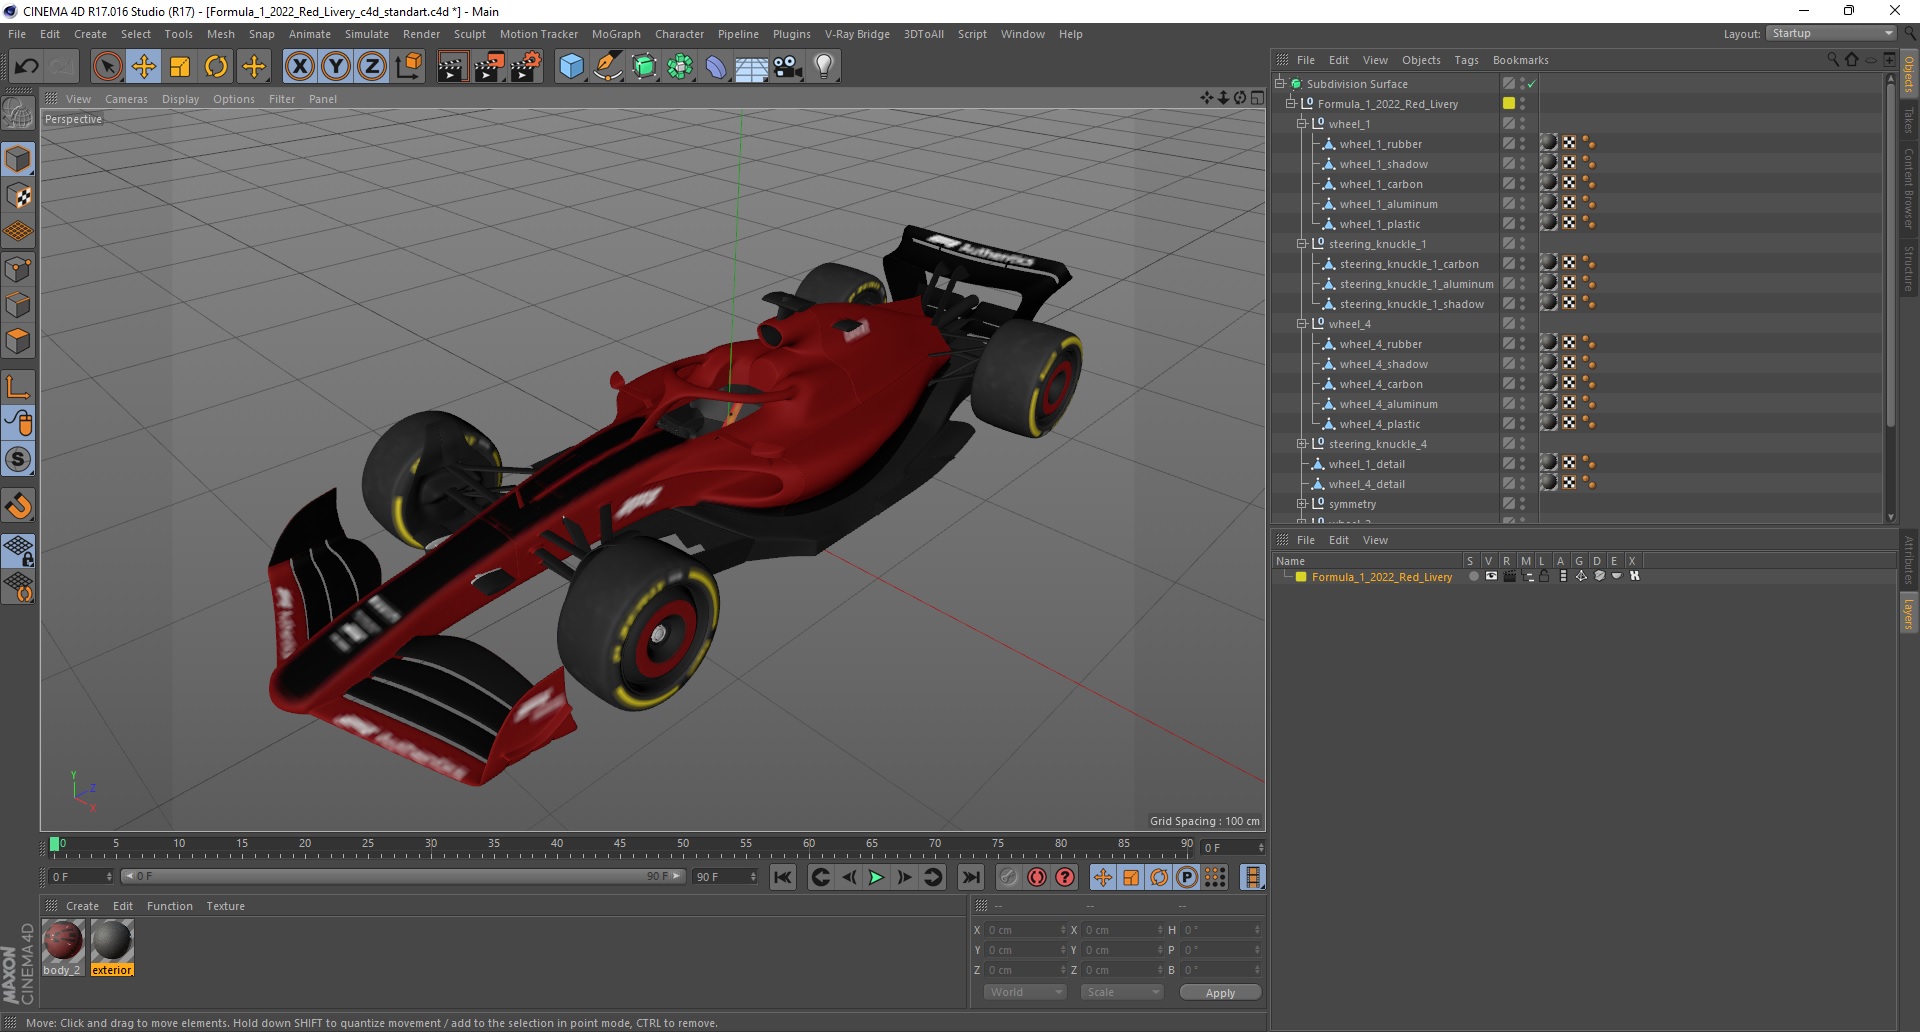Toggle Subdivision Surface enable checkmark
Screen dimensions: 1920x1032
pos(1532,84)
